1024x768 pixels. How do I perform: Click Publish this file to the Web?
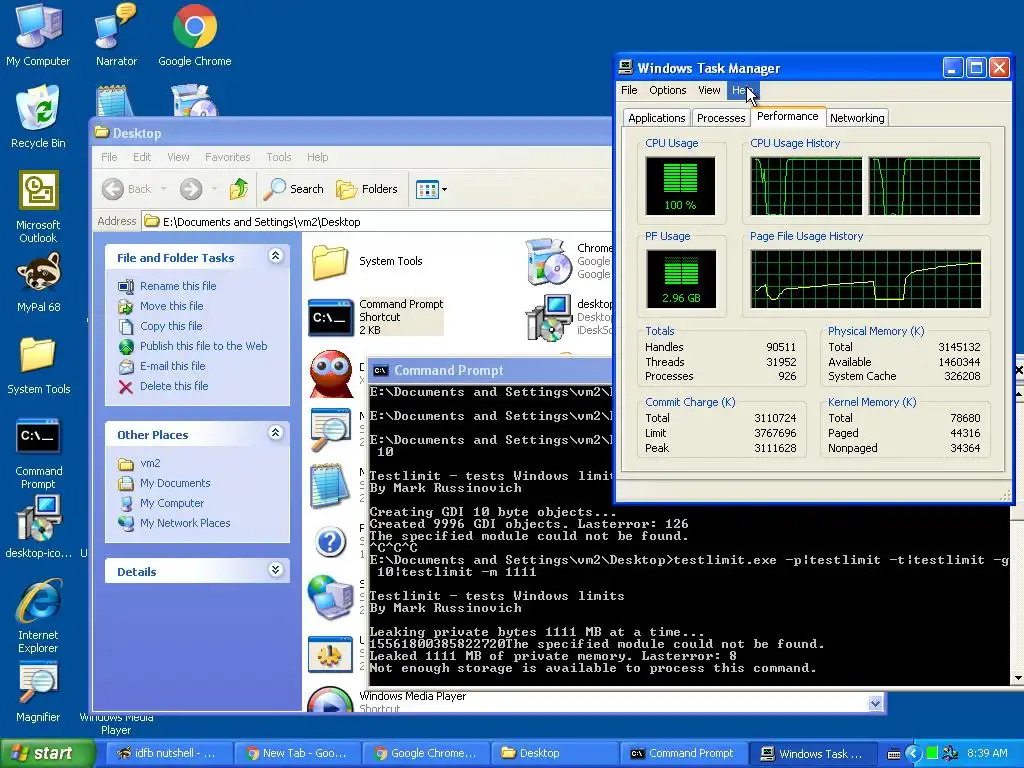click(x=204, y=346)
